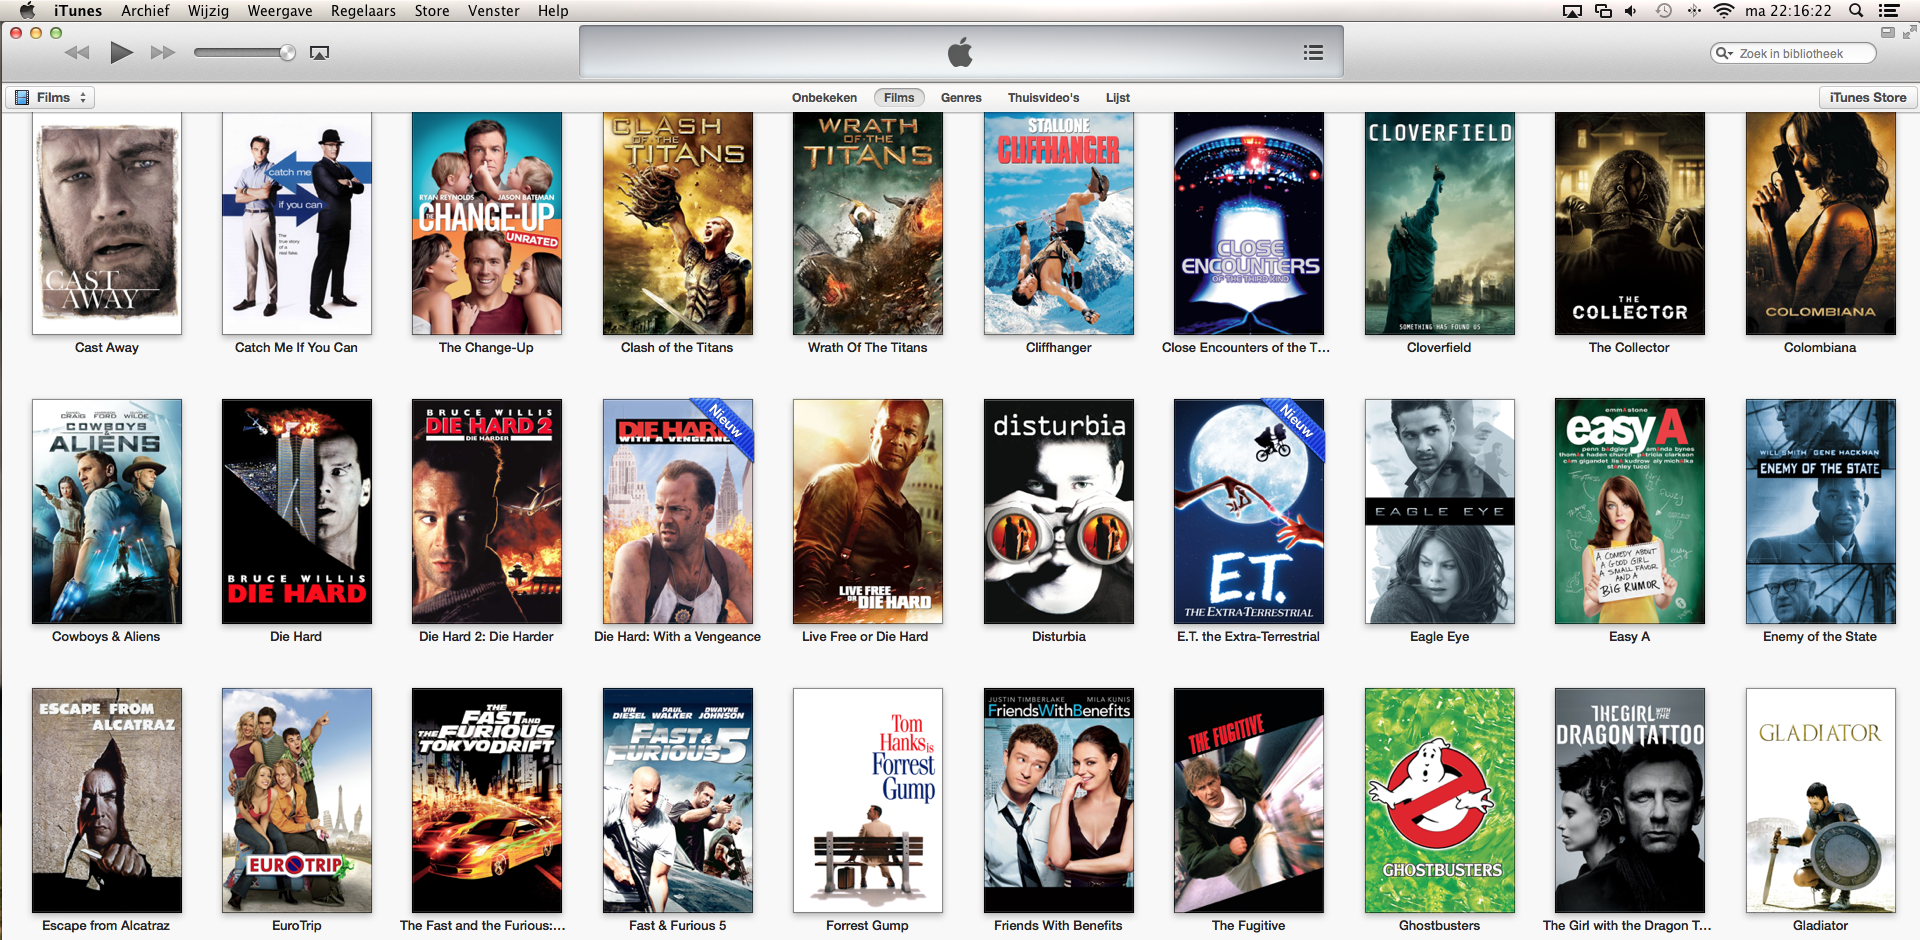The width and height of the screenshot is (1920, 940).
Task: Open the Store menu
Action: click(x=432, y=11)
